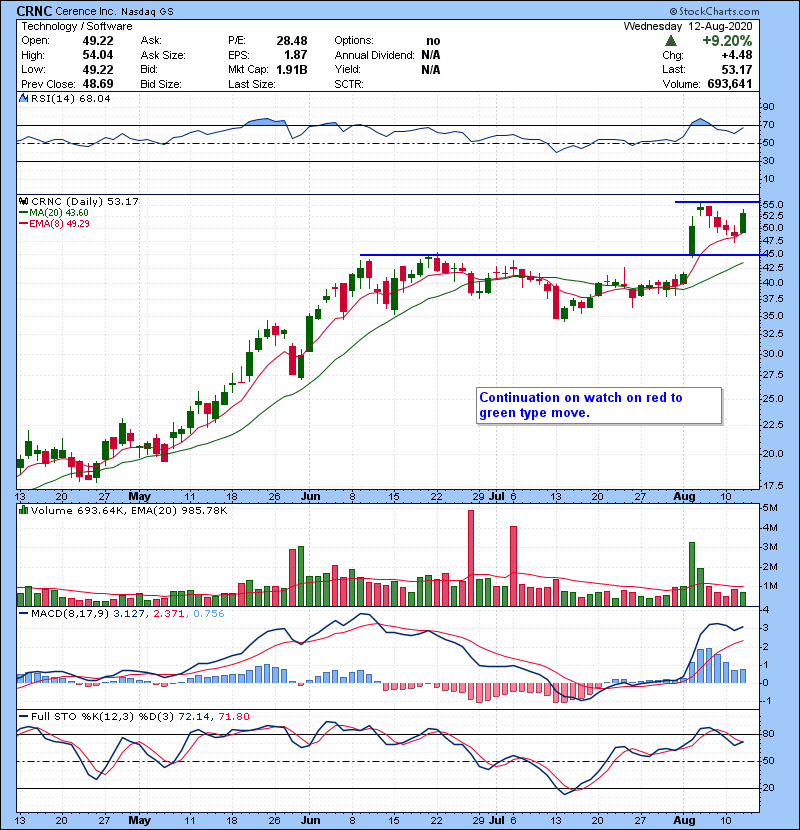The image size is (800, 830).
Task: Select the stochastic %D value 71.80
Action: pyautogui.click(x=234, y=717)
